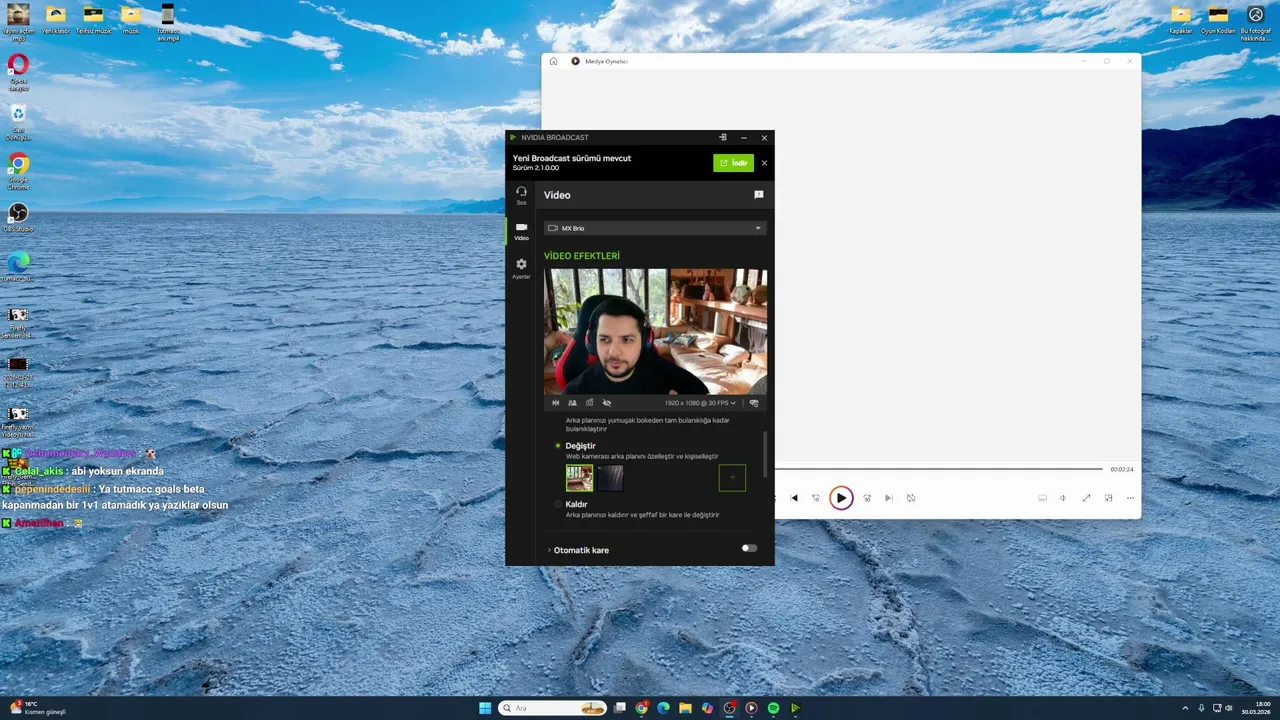This screenshot has width=1280, height=720.
Task: Select the Değiştir background radio option
Action: [x=558, y=446]
